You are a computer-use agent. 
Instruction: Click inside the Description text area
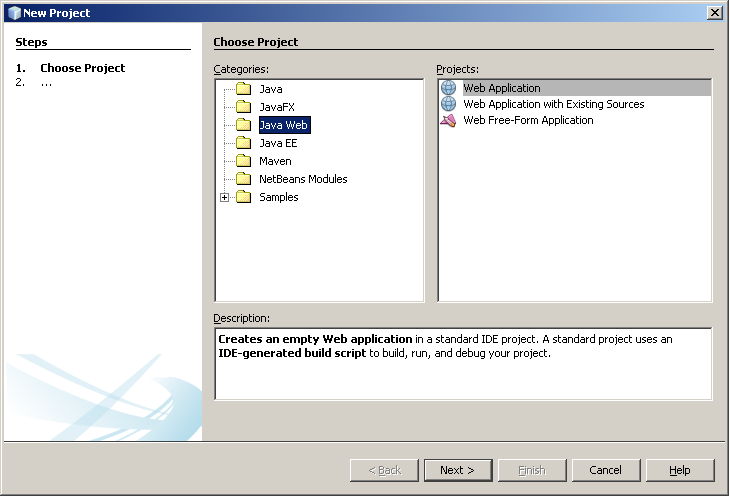click(x=463, y=375)
